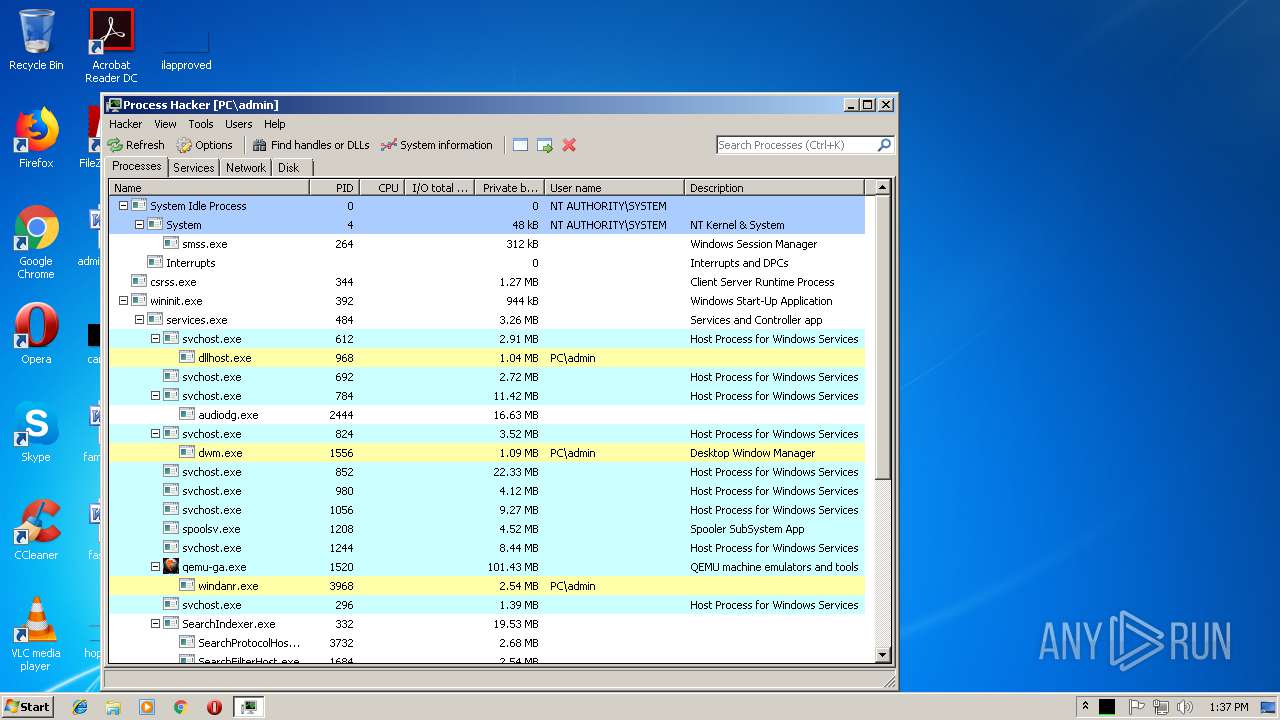The width and height of the screenshot is (1280, 720).
Task: Click the red X terminate icon
Action: click(x=569, y=145)
